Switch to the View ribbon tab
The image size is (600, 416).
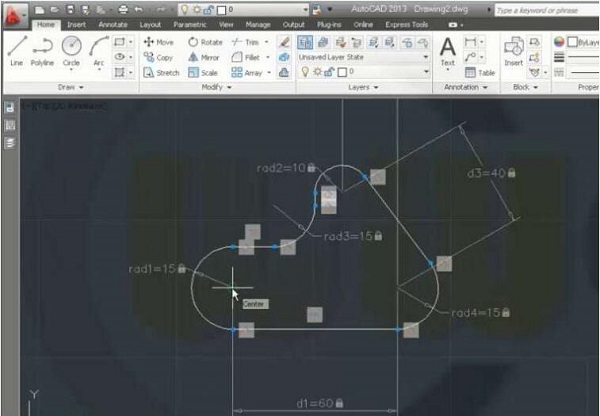pyautogui.click(x=226, y=24)
